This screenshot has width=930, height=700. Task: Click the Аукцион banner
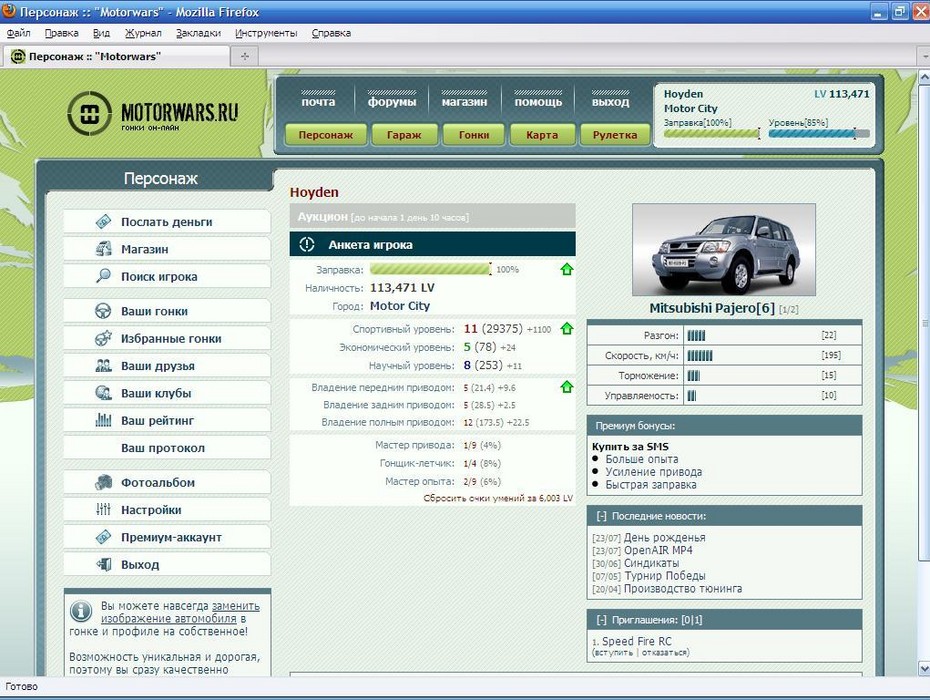click(x=432, y=217)
